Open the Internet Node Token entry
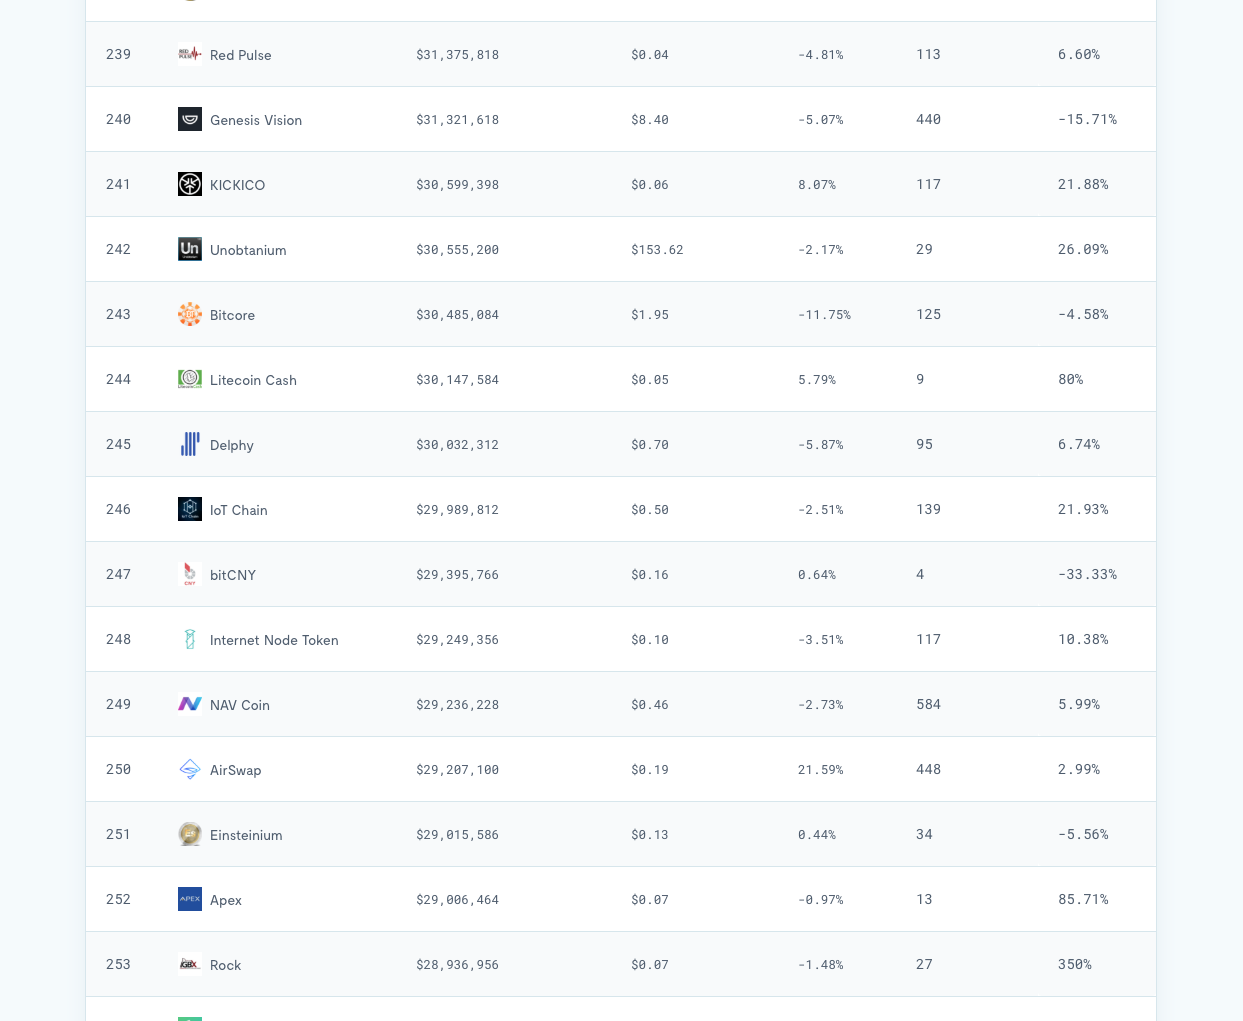Screen dimensions: 1243x1021 click(274, 639)
